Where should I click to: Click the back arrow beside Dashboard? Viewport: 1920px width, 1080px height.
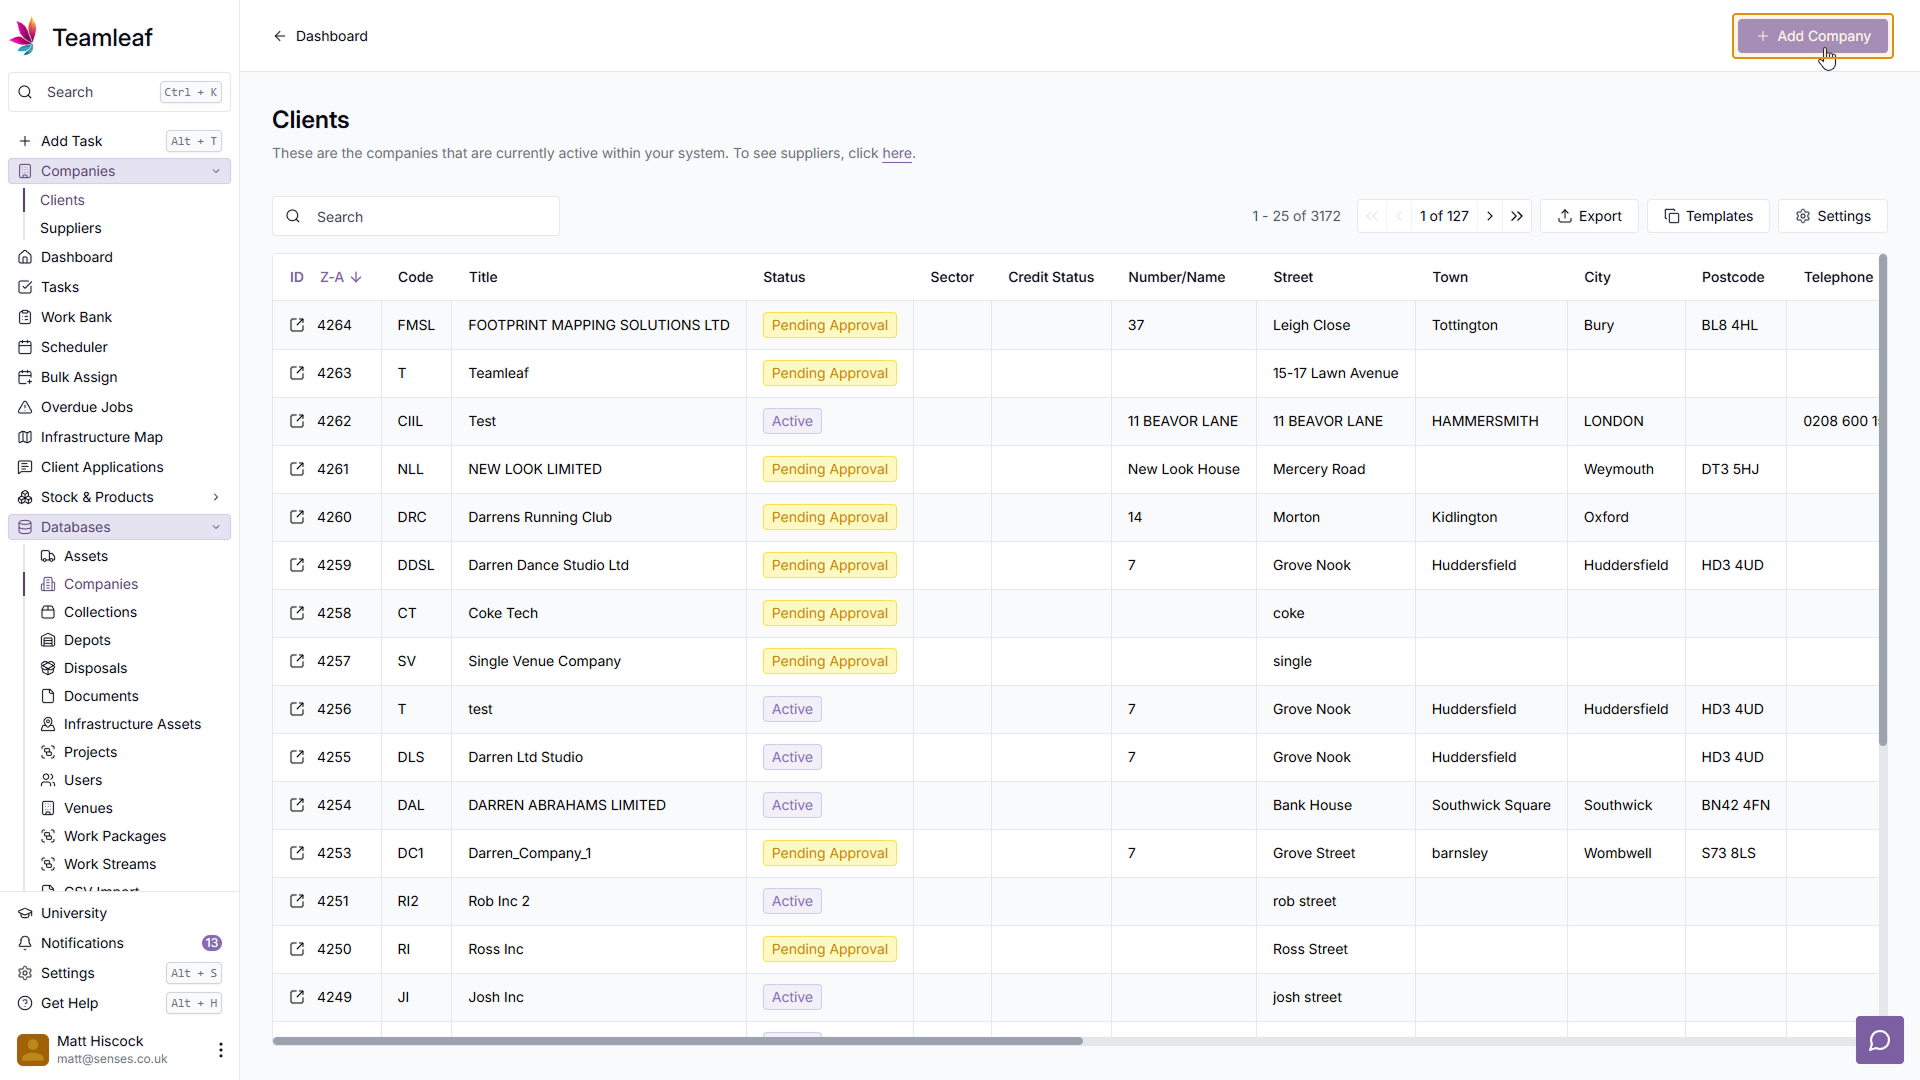tap(280, 36)
